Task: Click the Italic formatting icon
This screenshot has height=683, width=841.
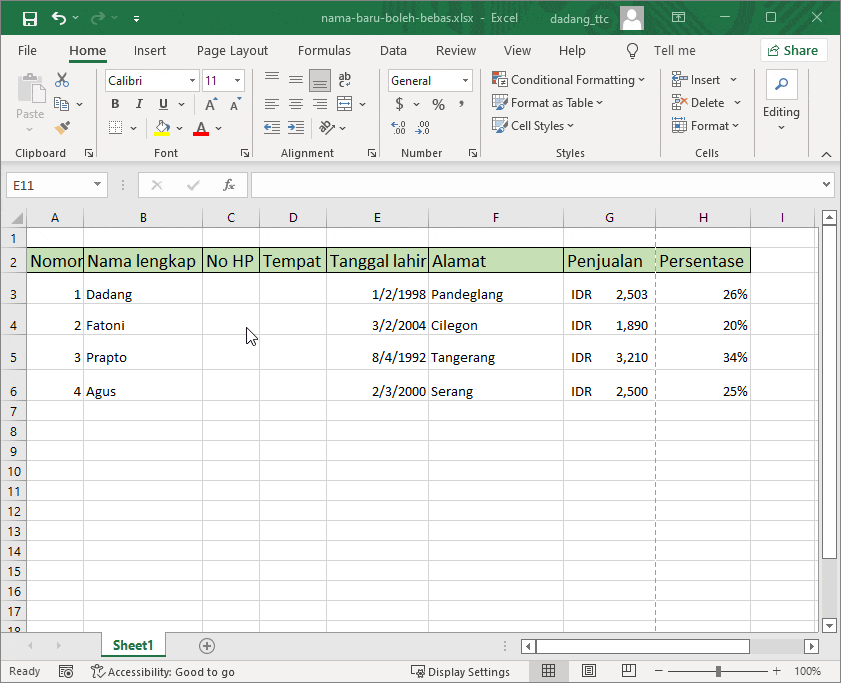Action: 139,103
